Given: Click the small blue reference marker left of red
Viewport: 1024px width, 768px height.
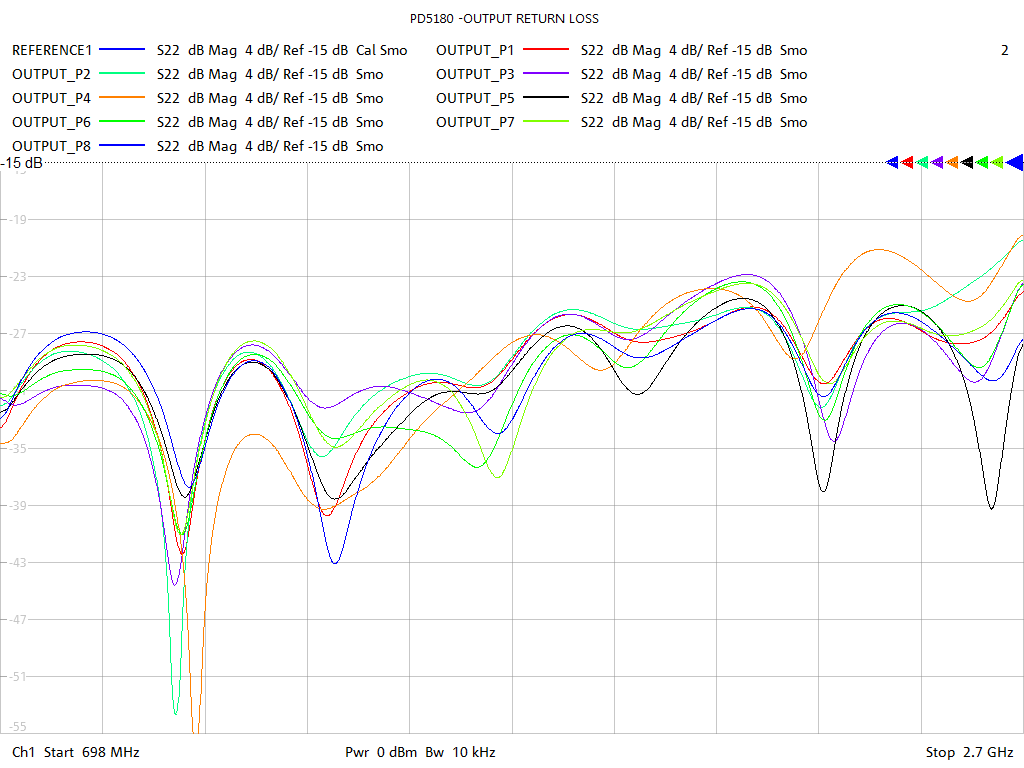Looking at the screenshot, I should click(892, 163).
